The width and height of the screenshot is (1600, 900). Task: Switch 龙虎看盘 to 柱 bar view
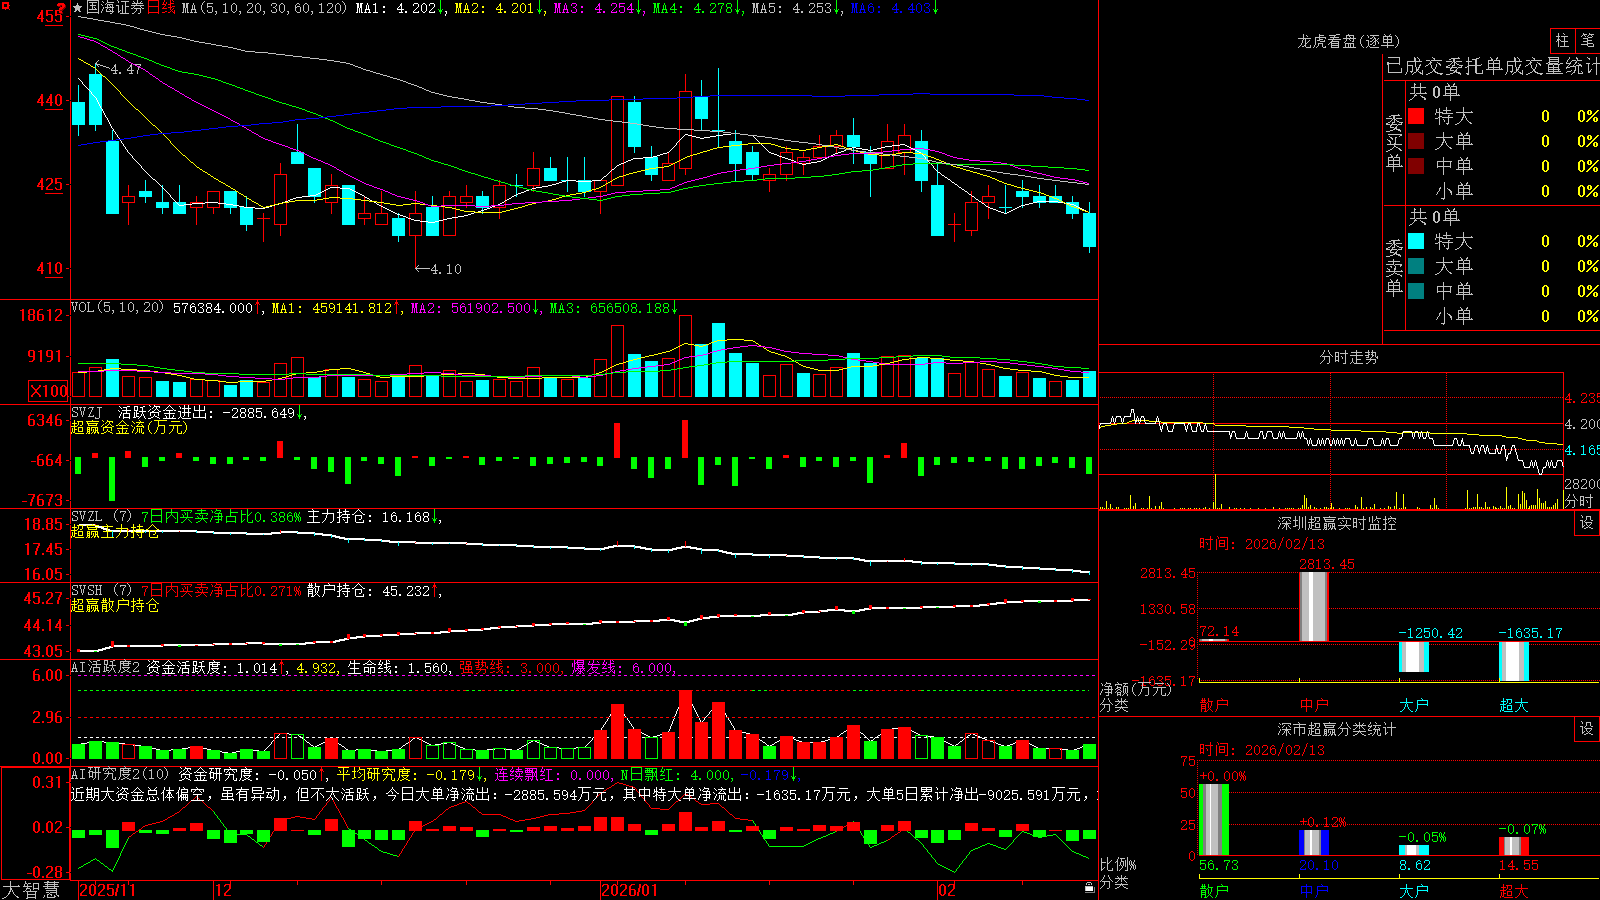tap(1562, 41)
